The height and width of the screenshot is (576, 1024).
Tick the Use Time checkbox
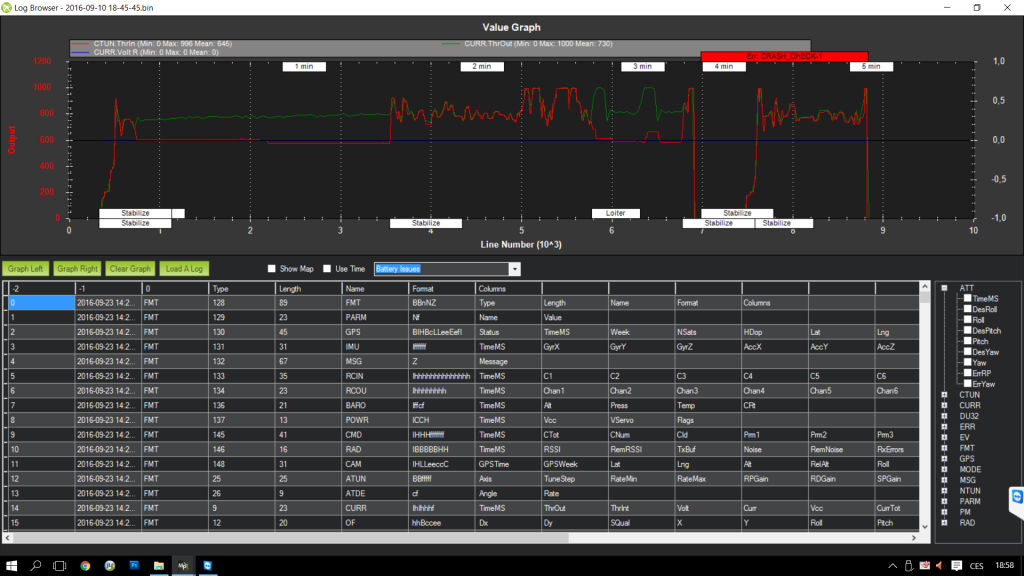click(327, 269)
